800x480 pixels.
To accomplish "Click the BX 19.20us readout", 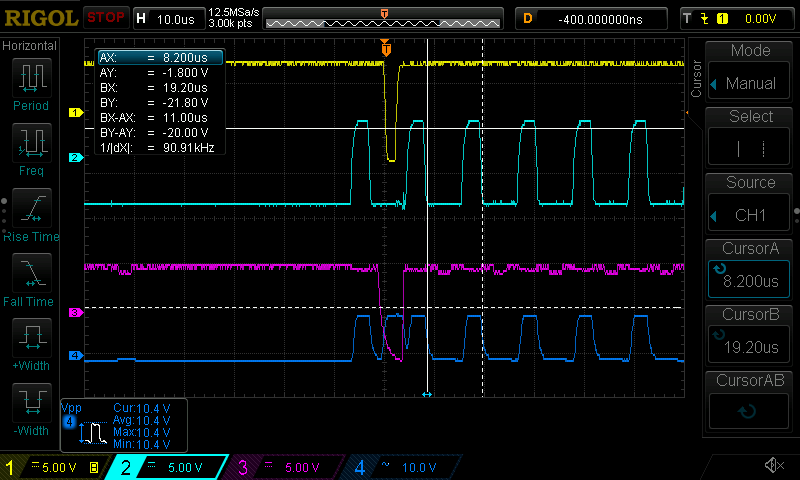I will coord(154,88).
